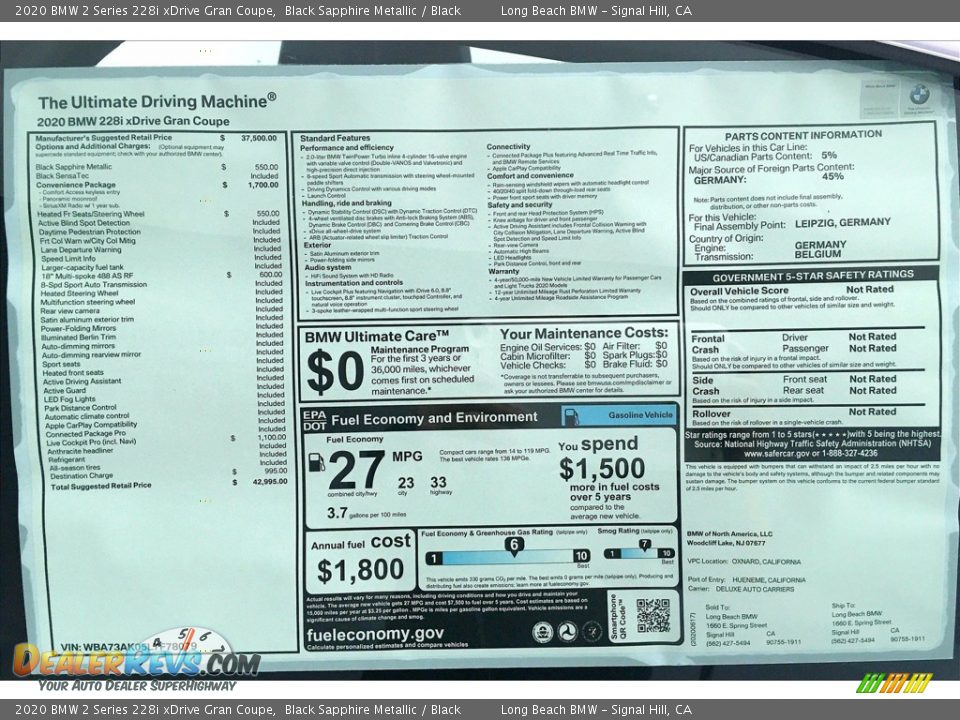Image resolution: width=960 pixels, height=720 pixels.
Task: Click 'www.safercar.gov or 1-888-327-4236' line
Action: pos(811,454)
